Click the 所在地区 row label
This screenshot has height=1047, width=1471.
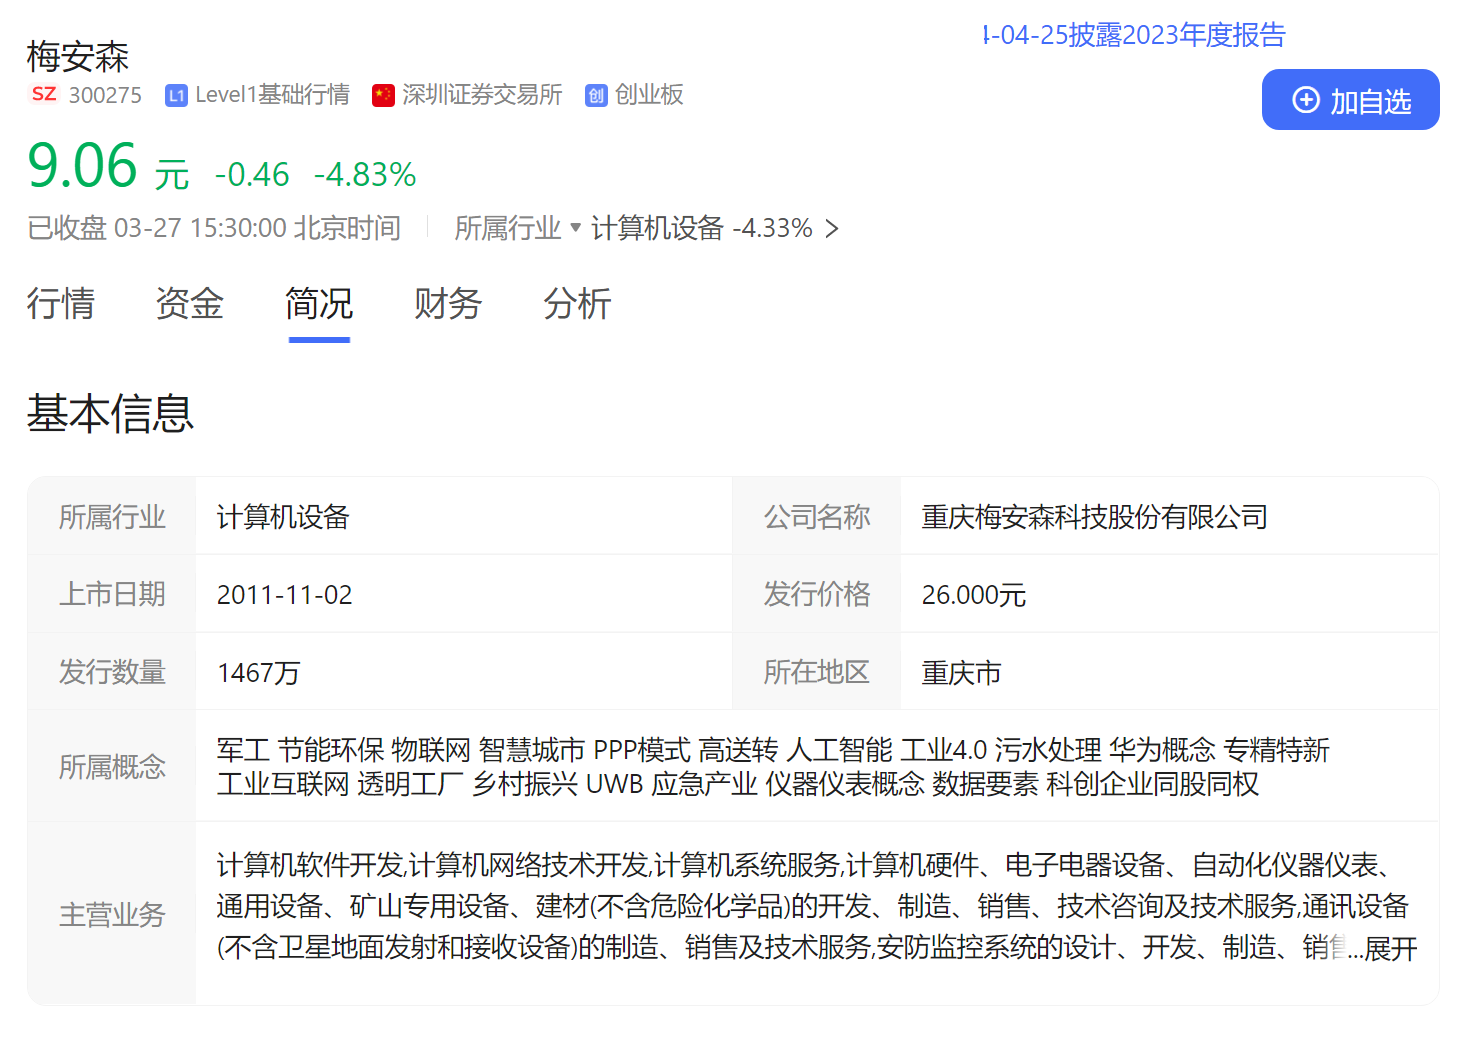click(x=817, y=672)
